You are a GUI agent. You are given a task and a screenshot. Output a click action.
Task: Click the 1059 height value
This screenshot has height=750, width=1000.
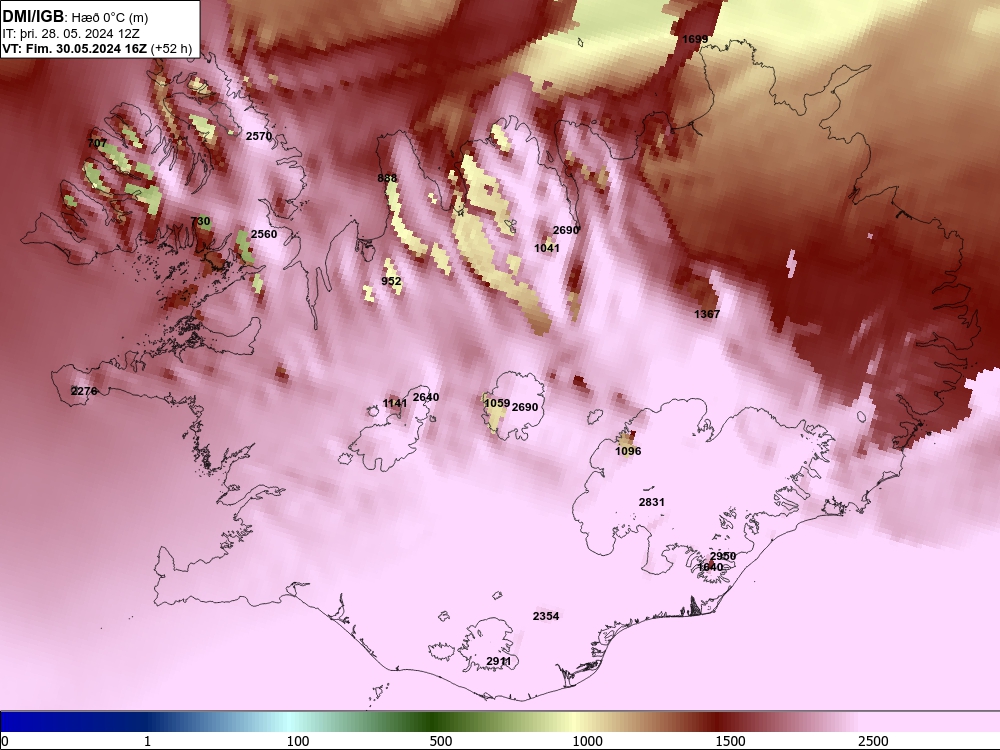497,403
